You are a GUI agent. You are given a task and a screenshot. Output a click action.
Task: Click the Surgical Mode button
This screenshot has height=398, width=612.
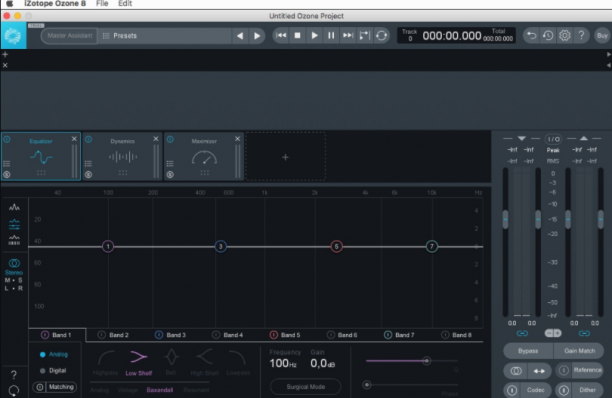(306, 387)
